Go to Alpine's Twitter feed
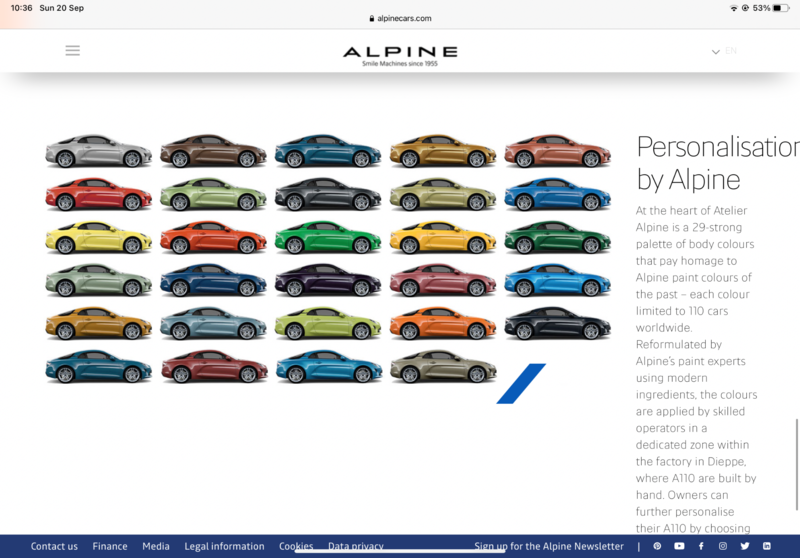Viewport: 800px width, 558px height. click(x=745, y=546)
